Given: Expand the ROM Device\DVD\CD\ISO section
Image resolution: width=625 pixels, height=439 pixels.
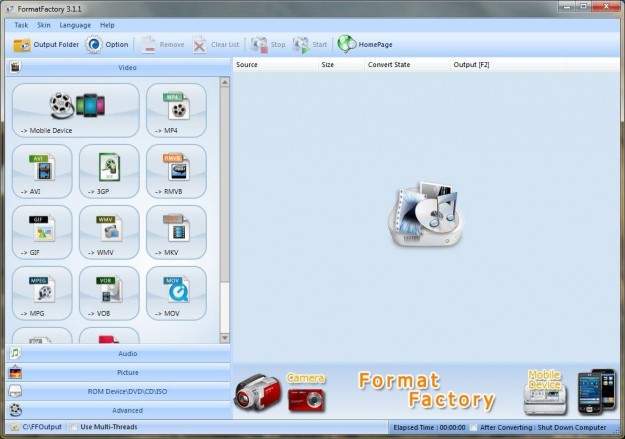Looking at the screenshot, I should click(x=118, y=392).
